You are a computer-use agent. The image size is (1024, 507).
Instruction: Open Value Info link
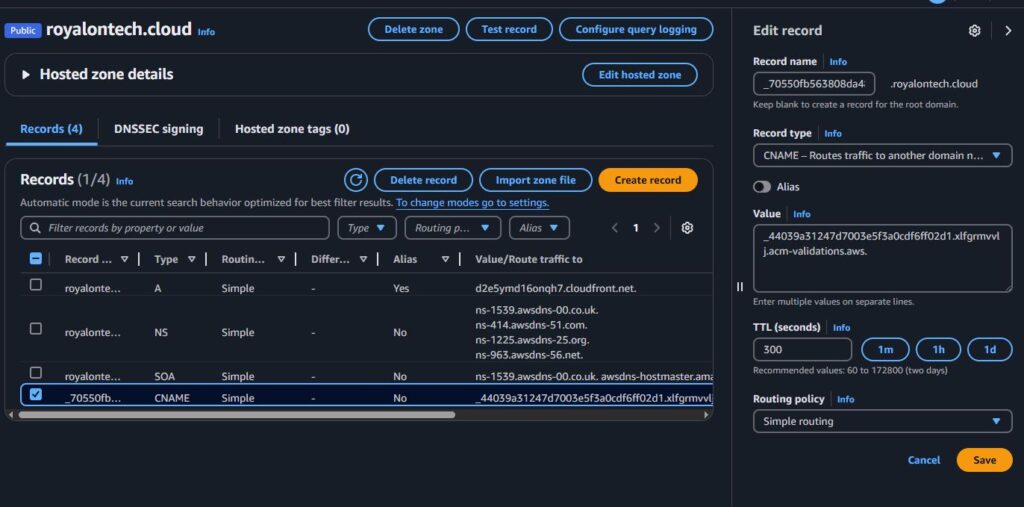point(801,214)
